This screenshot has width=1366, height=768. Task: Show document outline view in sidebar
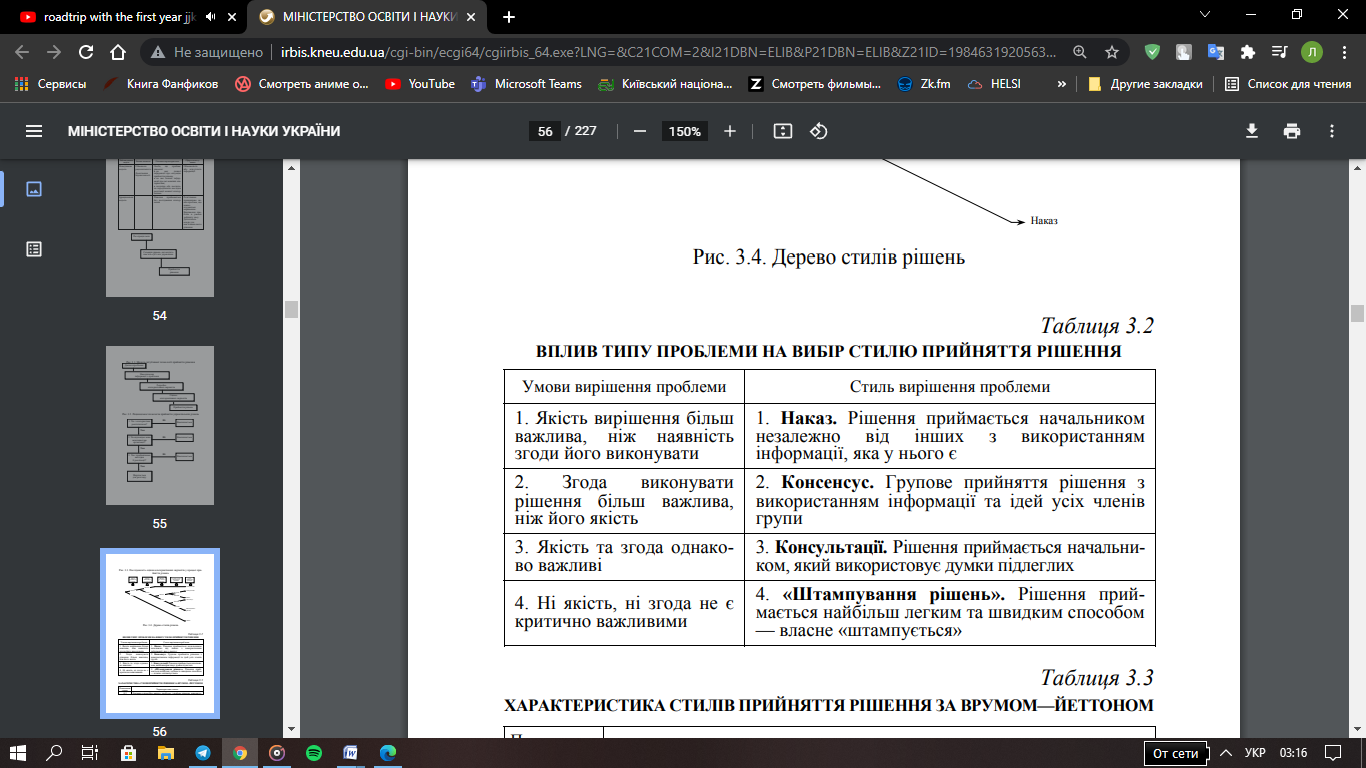coord(34,249)
